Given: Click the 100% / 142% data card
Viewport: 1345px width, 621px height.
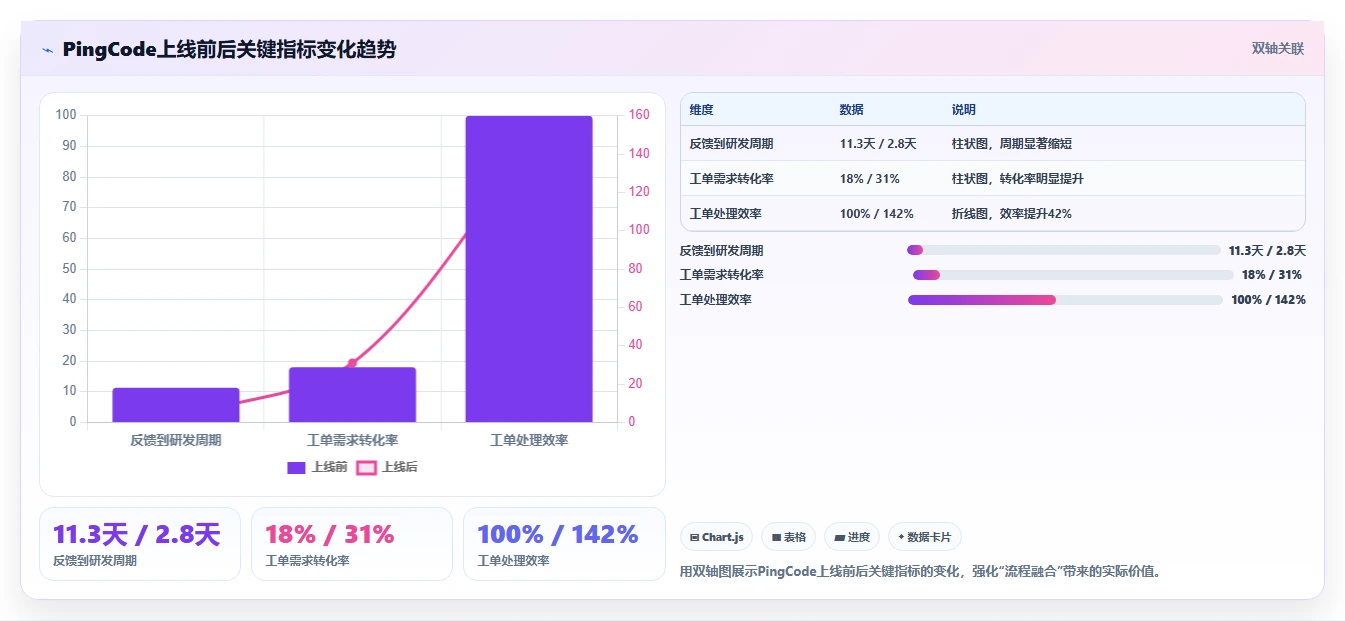Looking at the screenshot, I should pyautogui.click(x=564, y=544).
